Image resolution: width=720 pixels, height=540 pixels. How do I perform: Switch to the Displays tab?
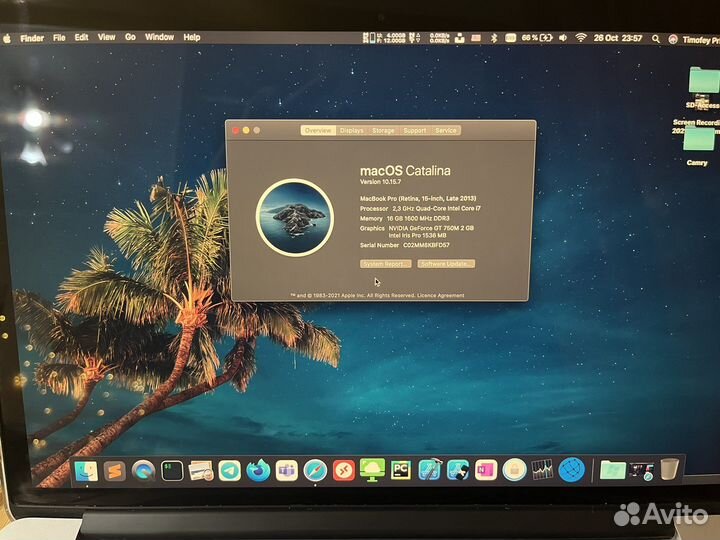point(352,130)
